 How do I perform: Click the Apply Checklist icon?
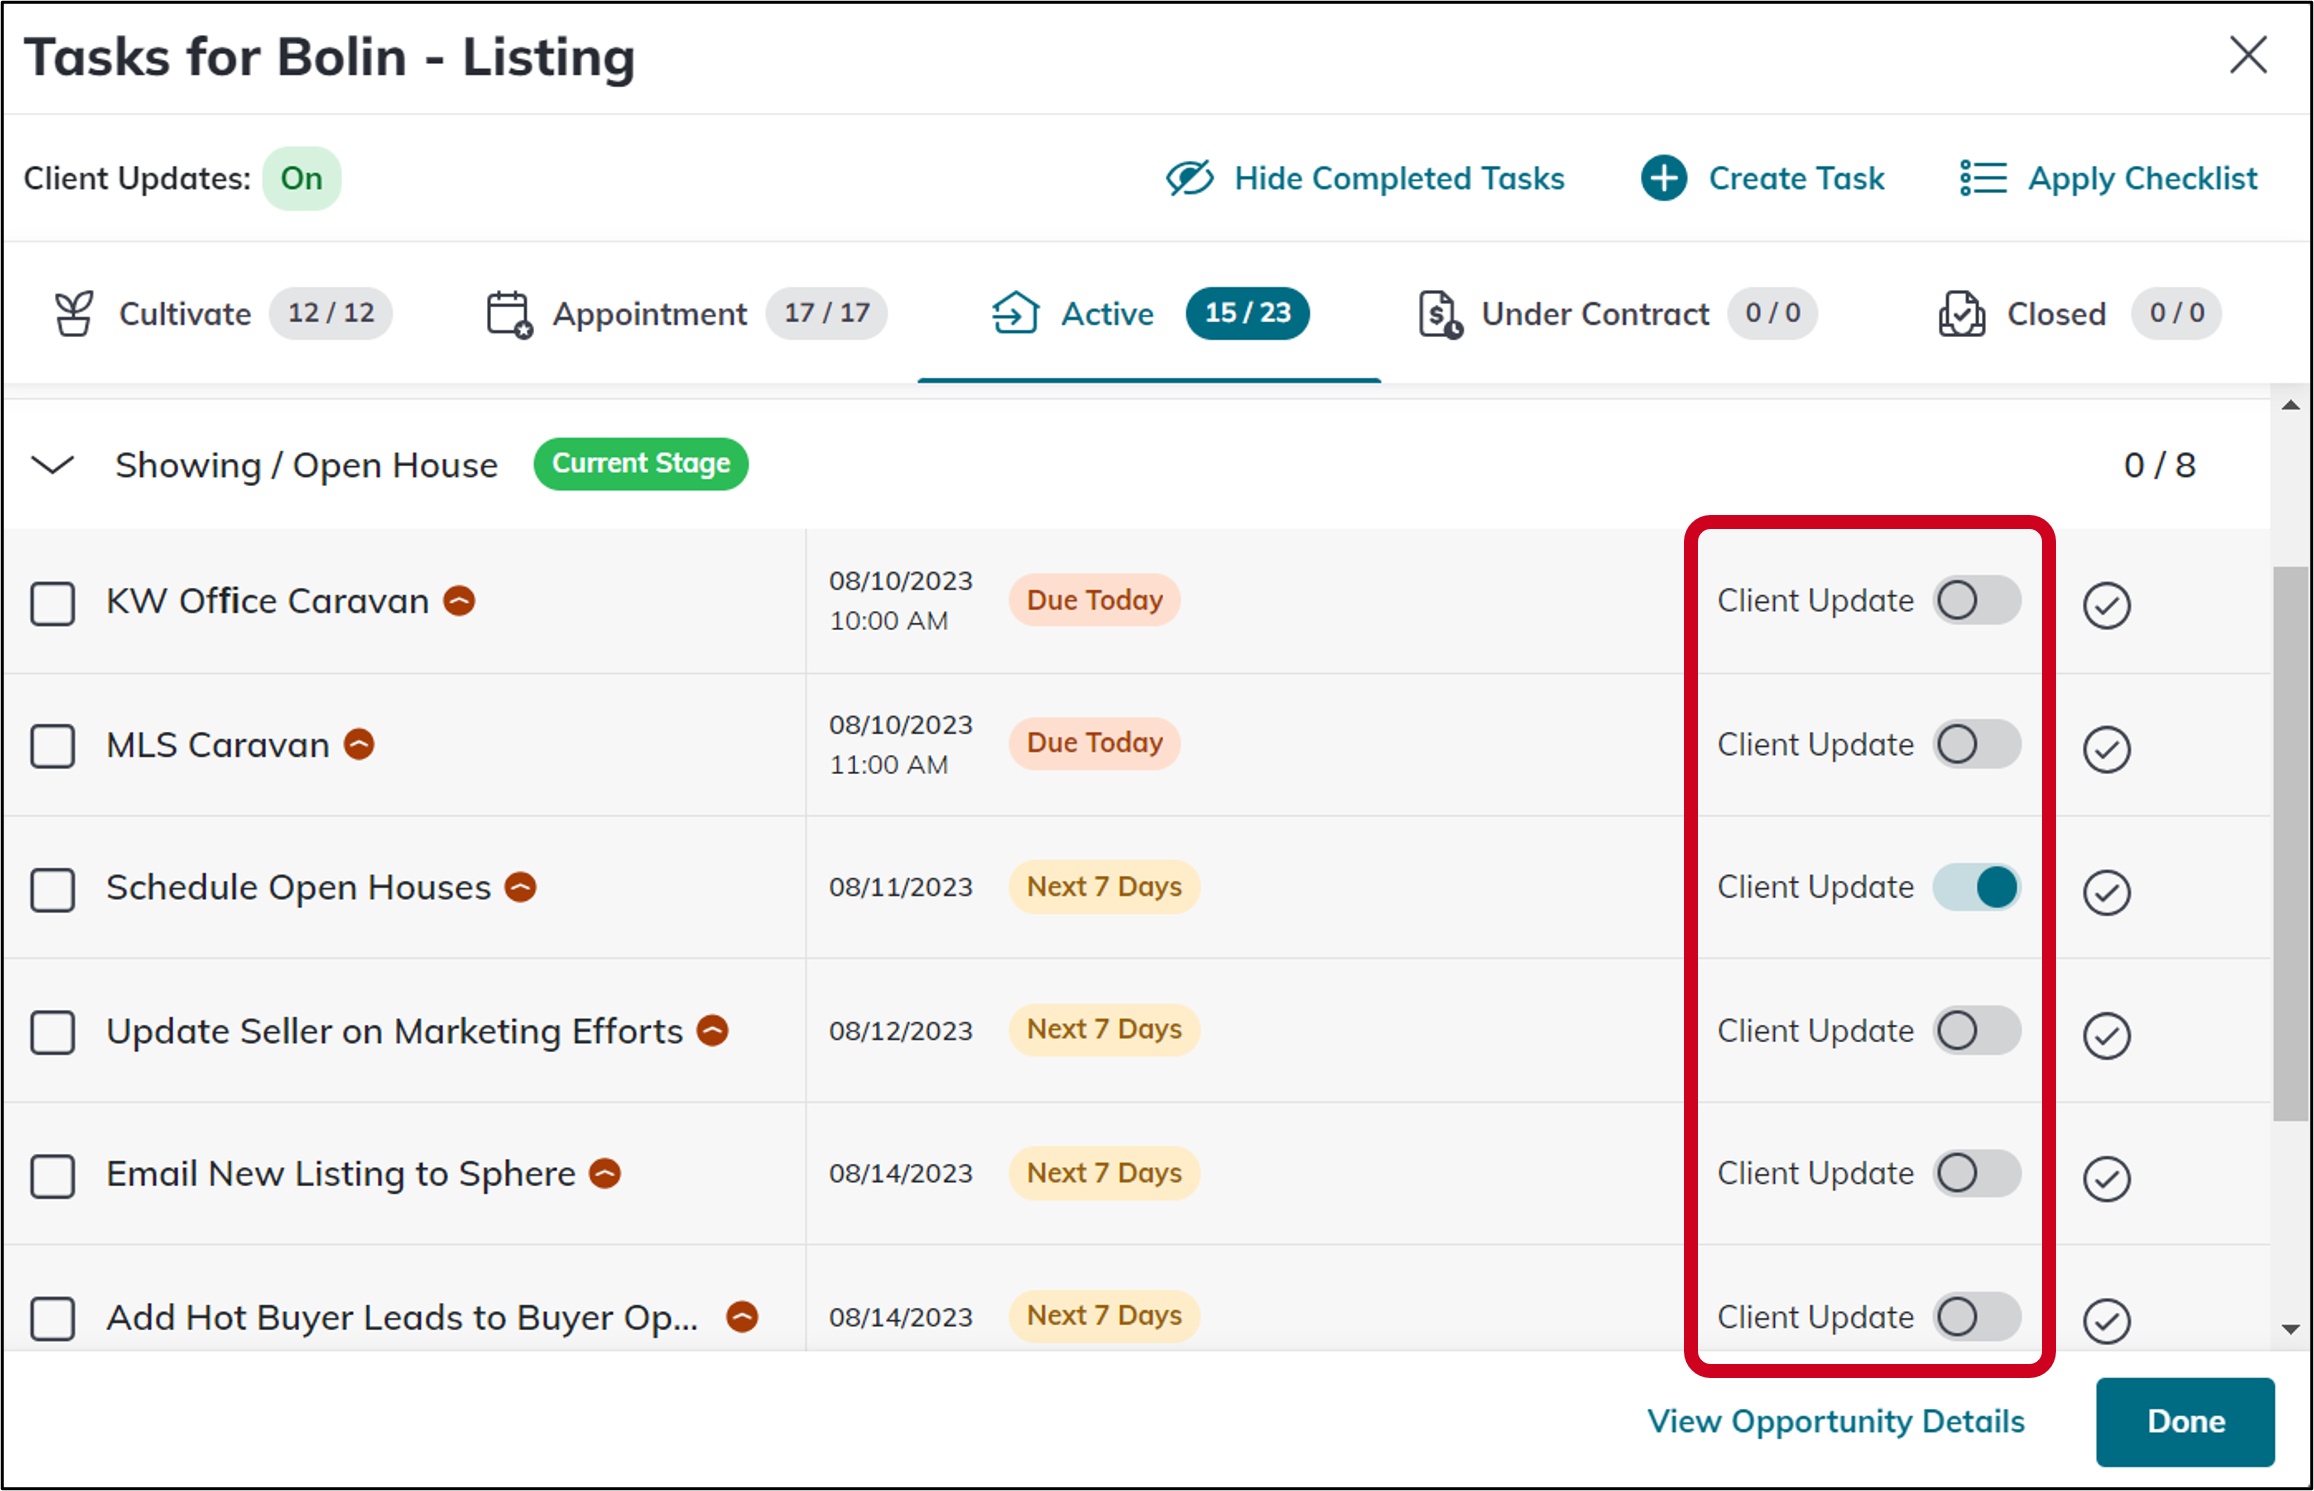(x=1983, y=178)
